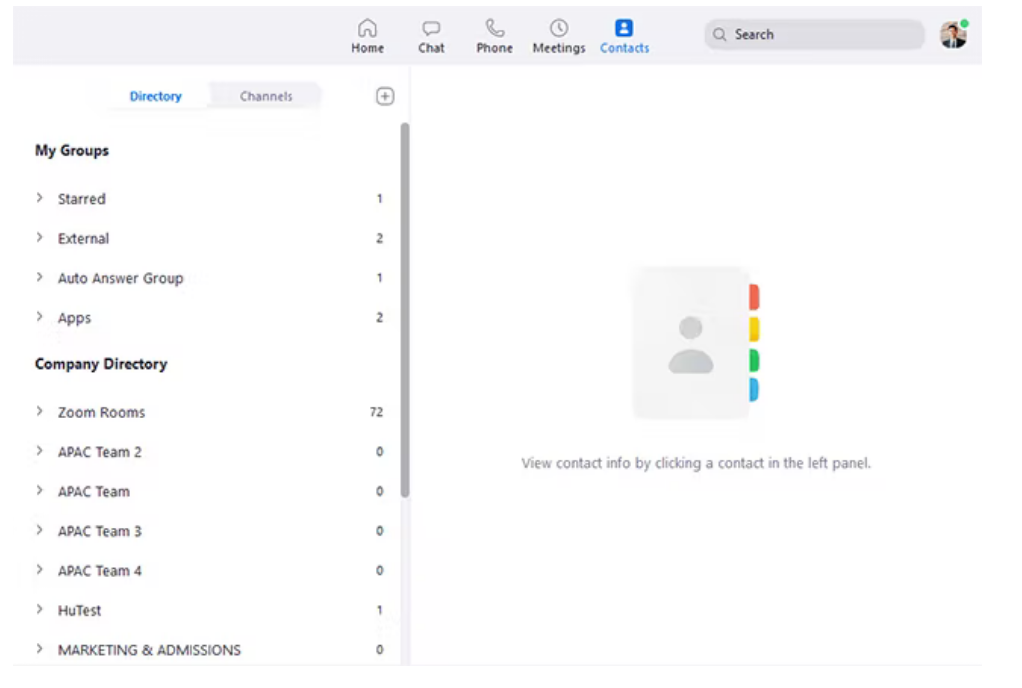Select the Zoom Rooms label
Image resolution: width=1022 pixels, height=688 pixels.
coord(101,412)
